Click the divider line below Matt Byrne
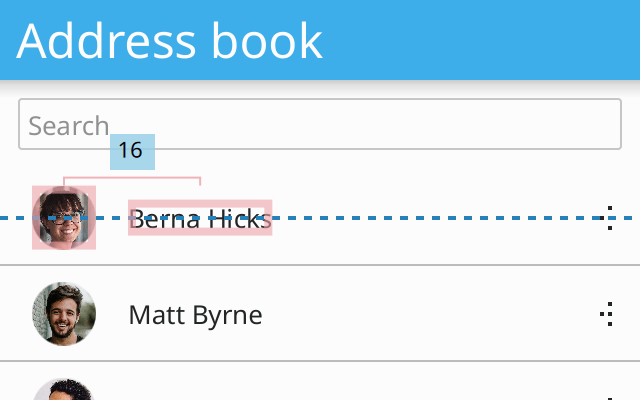The image size is (640, 400). 320,361
